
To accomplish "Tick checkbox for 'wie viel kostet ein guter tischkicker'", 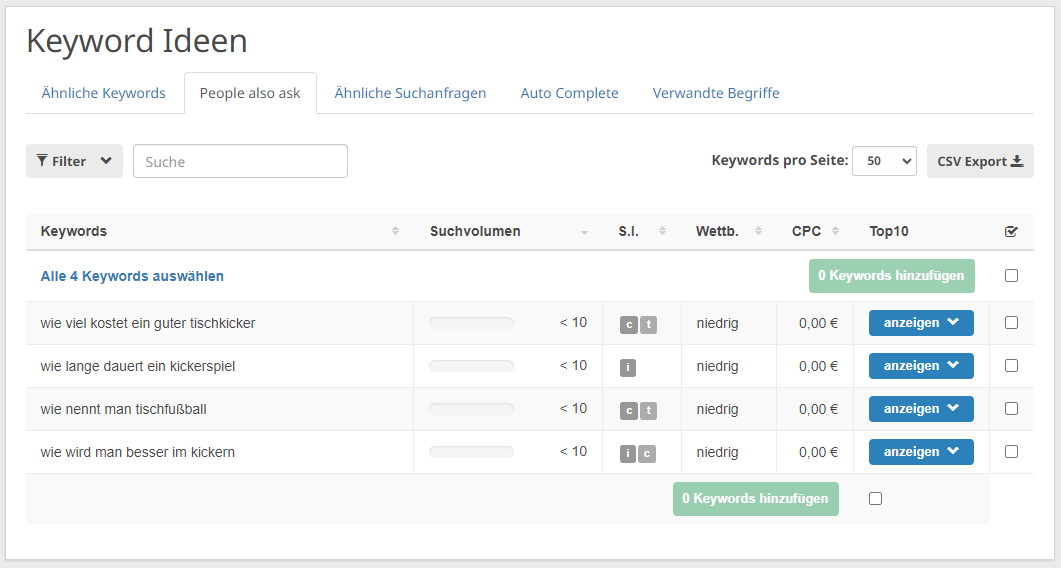I will [1011, 323].
